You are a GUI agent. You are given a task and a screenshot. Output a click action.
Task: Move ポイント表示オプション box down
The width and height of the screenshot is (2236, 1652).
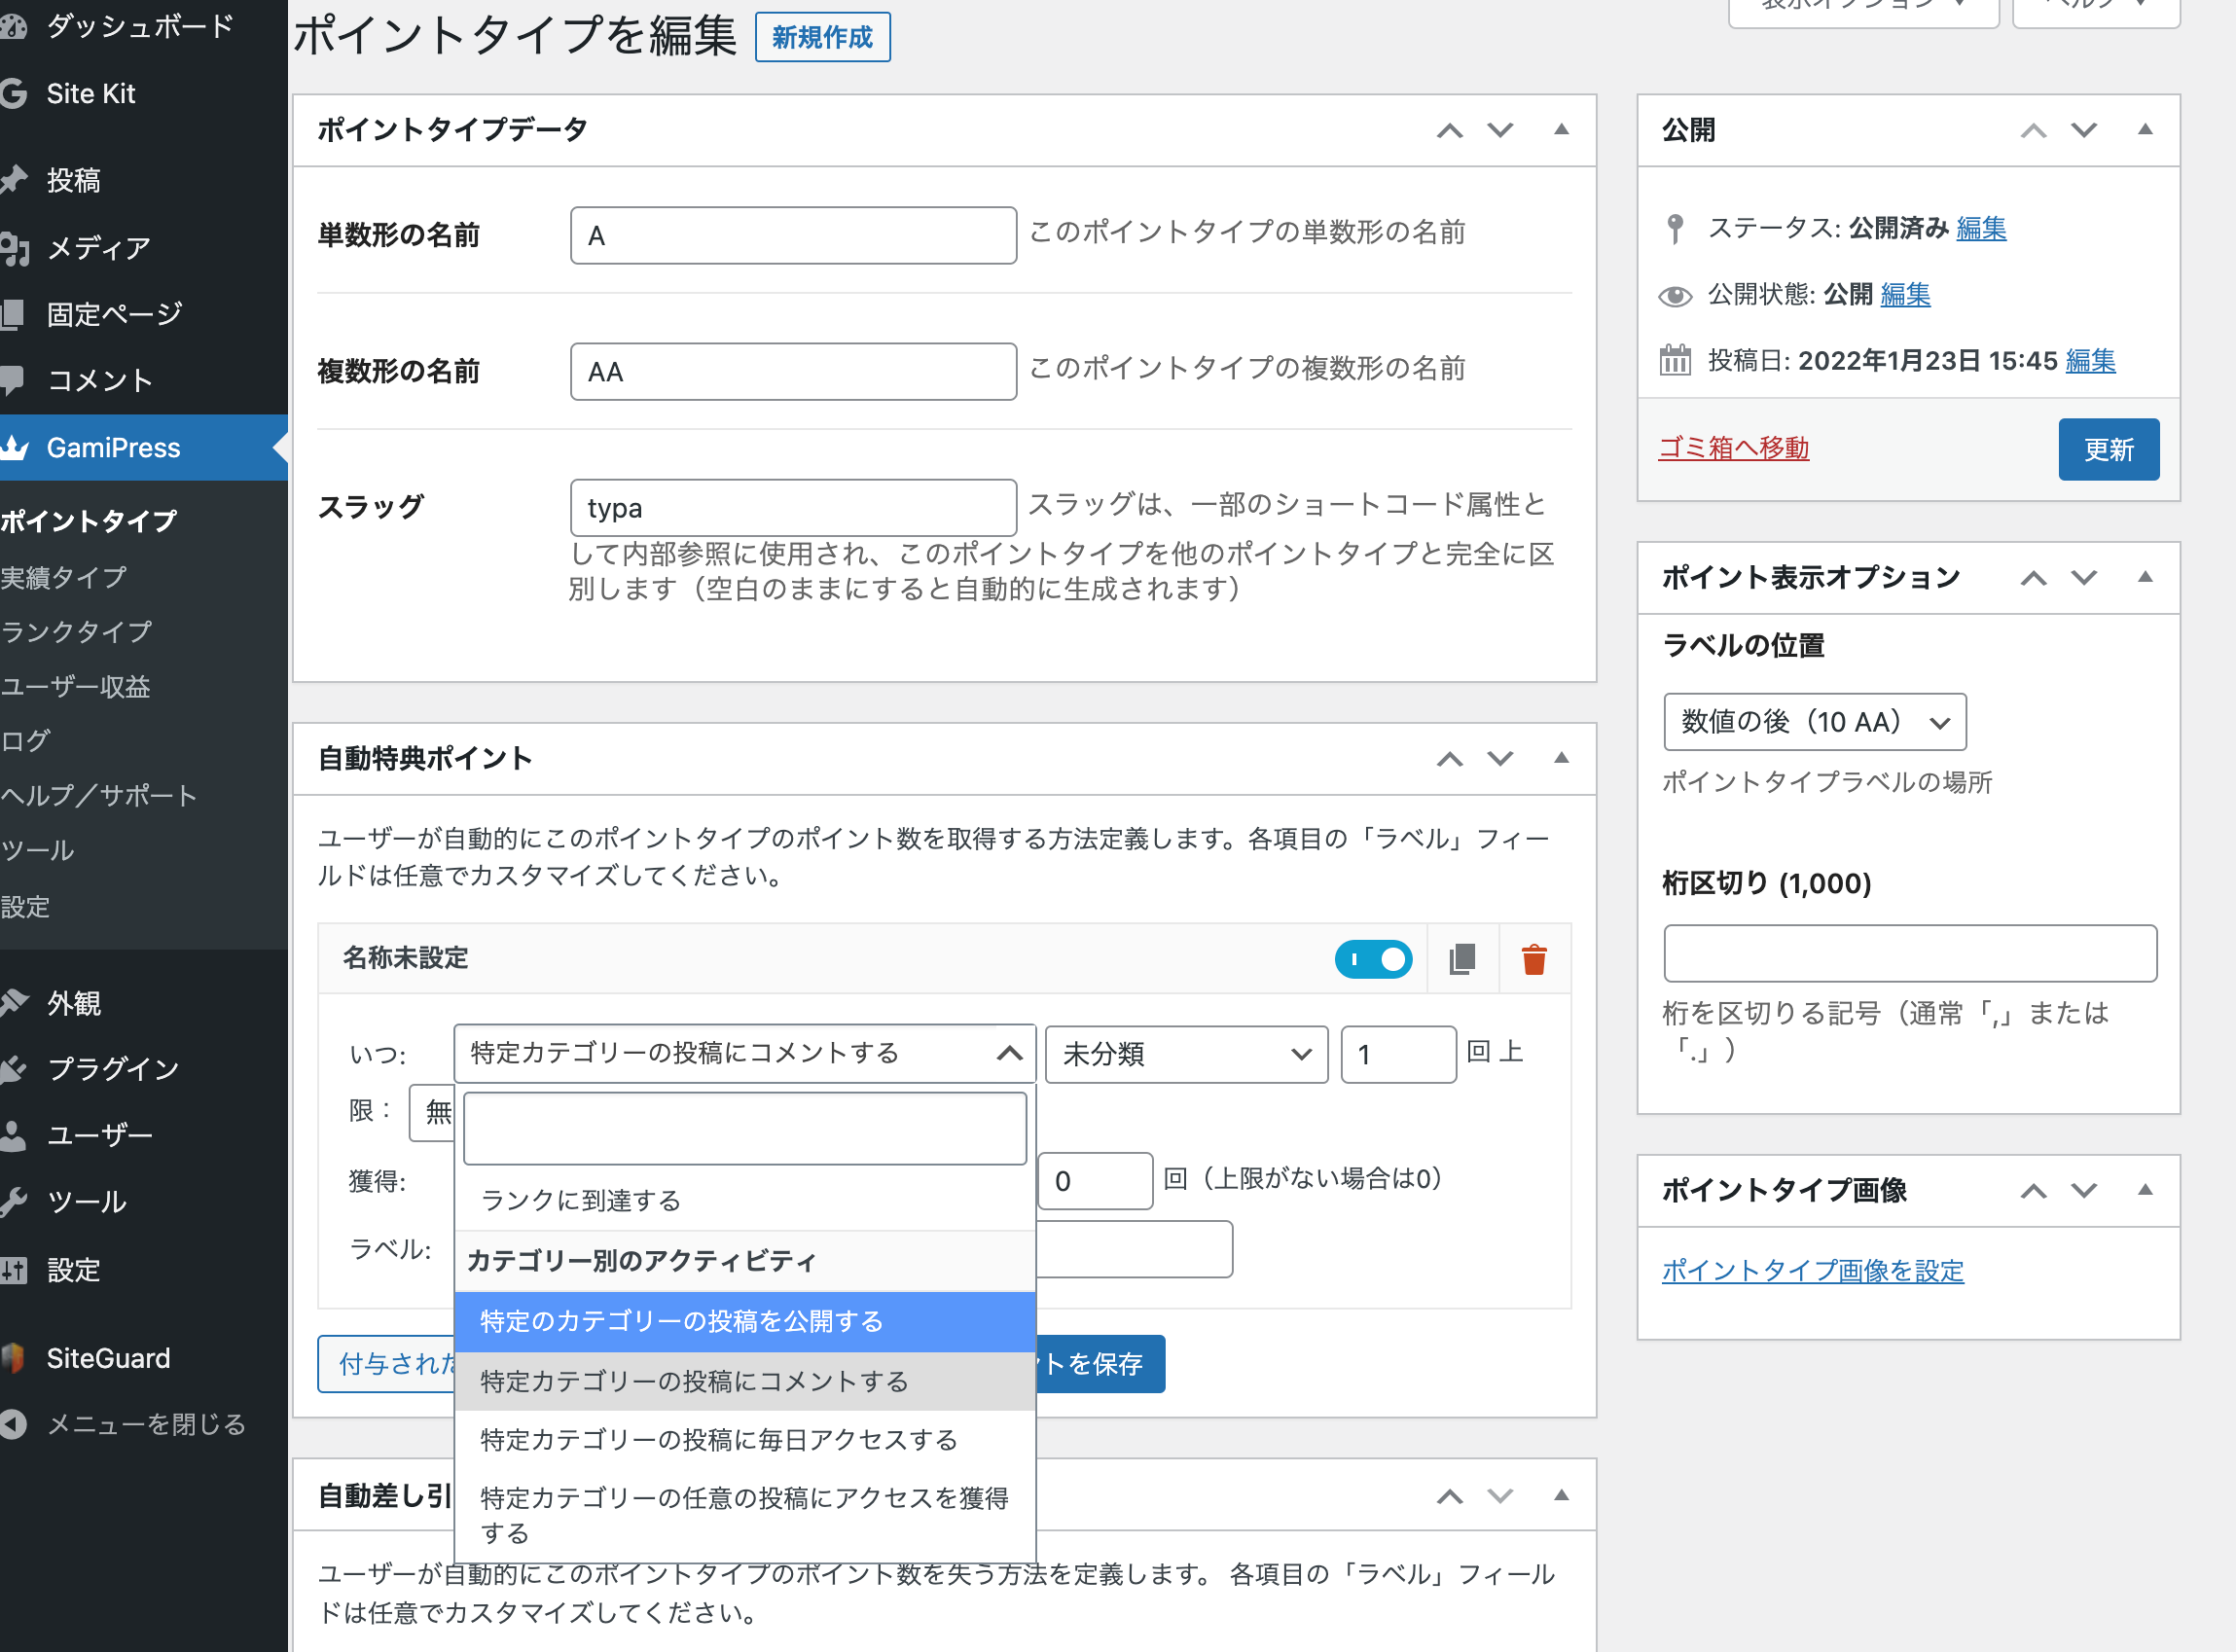(x=2084, y=578)
